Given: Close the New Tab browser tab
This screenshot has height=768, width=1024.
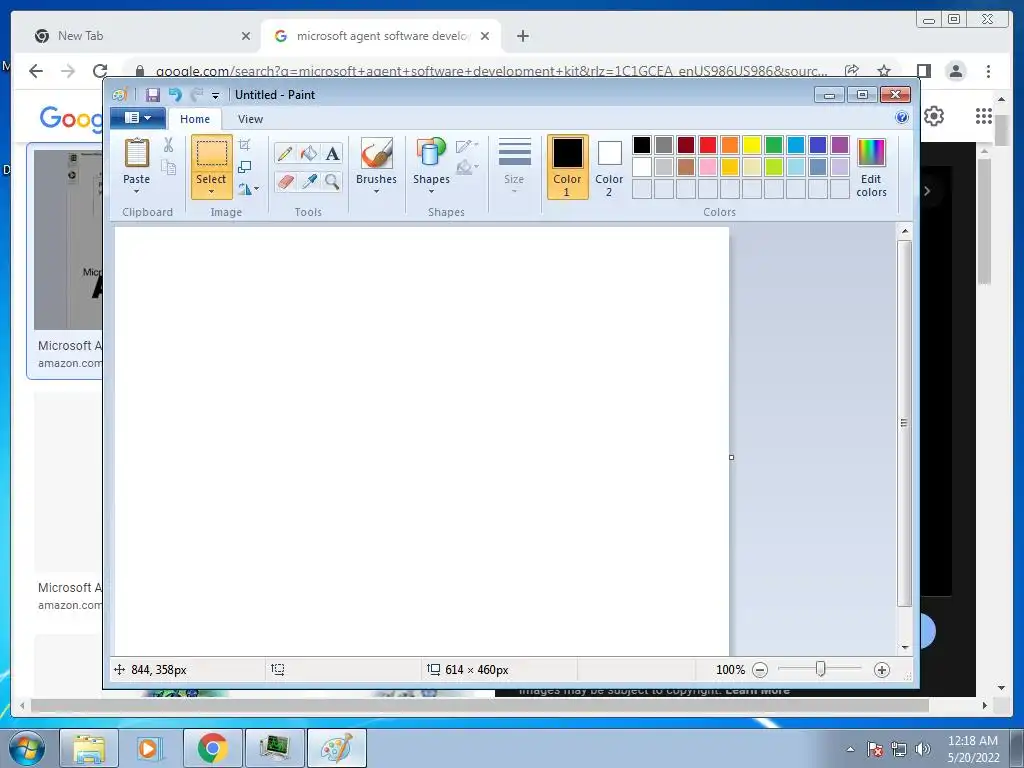Looking at the screenshot, I should [x=246, y=36].
